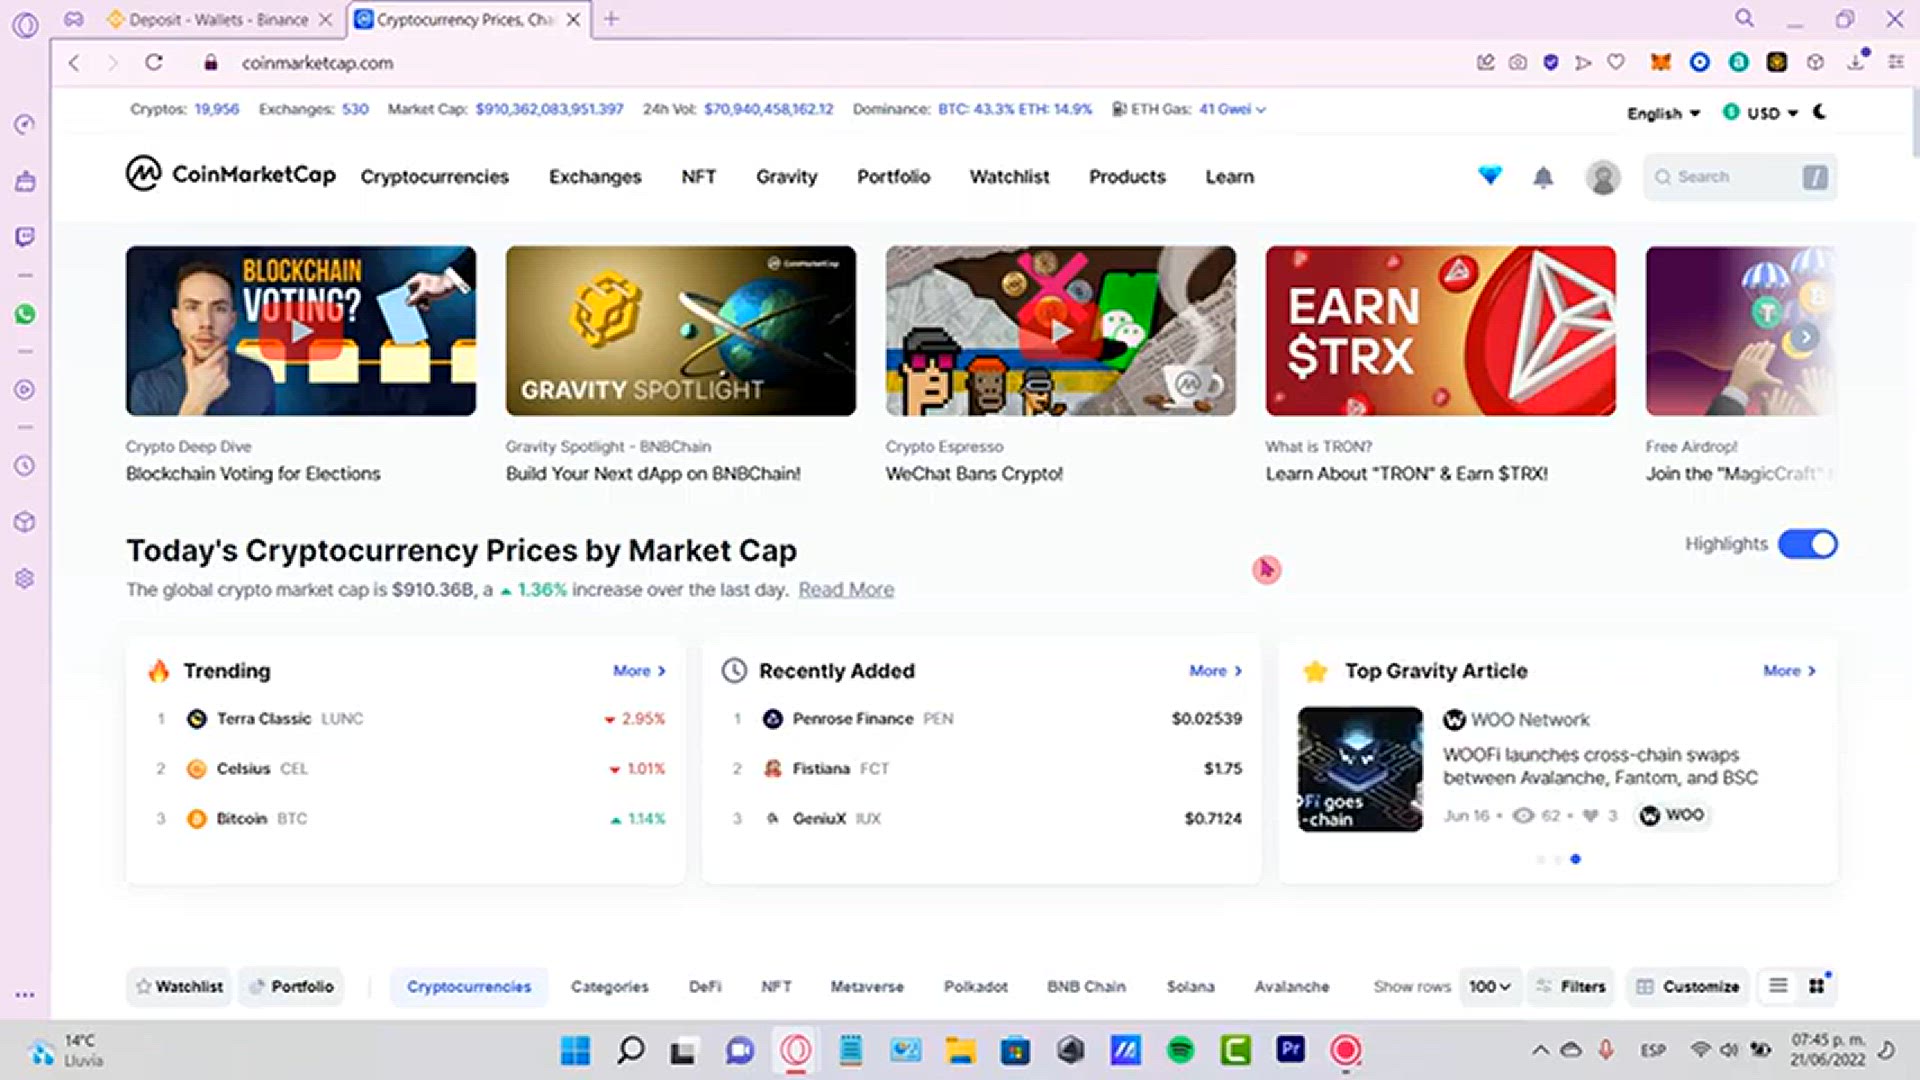Viewport: 1920px width, 1080px height.
Task: Open the English language dropdown
Action: tap(1663, 113)
